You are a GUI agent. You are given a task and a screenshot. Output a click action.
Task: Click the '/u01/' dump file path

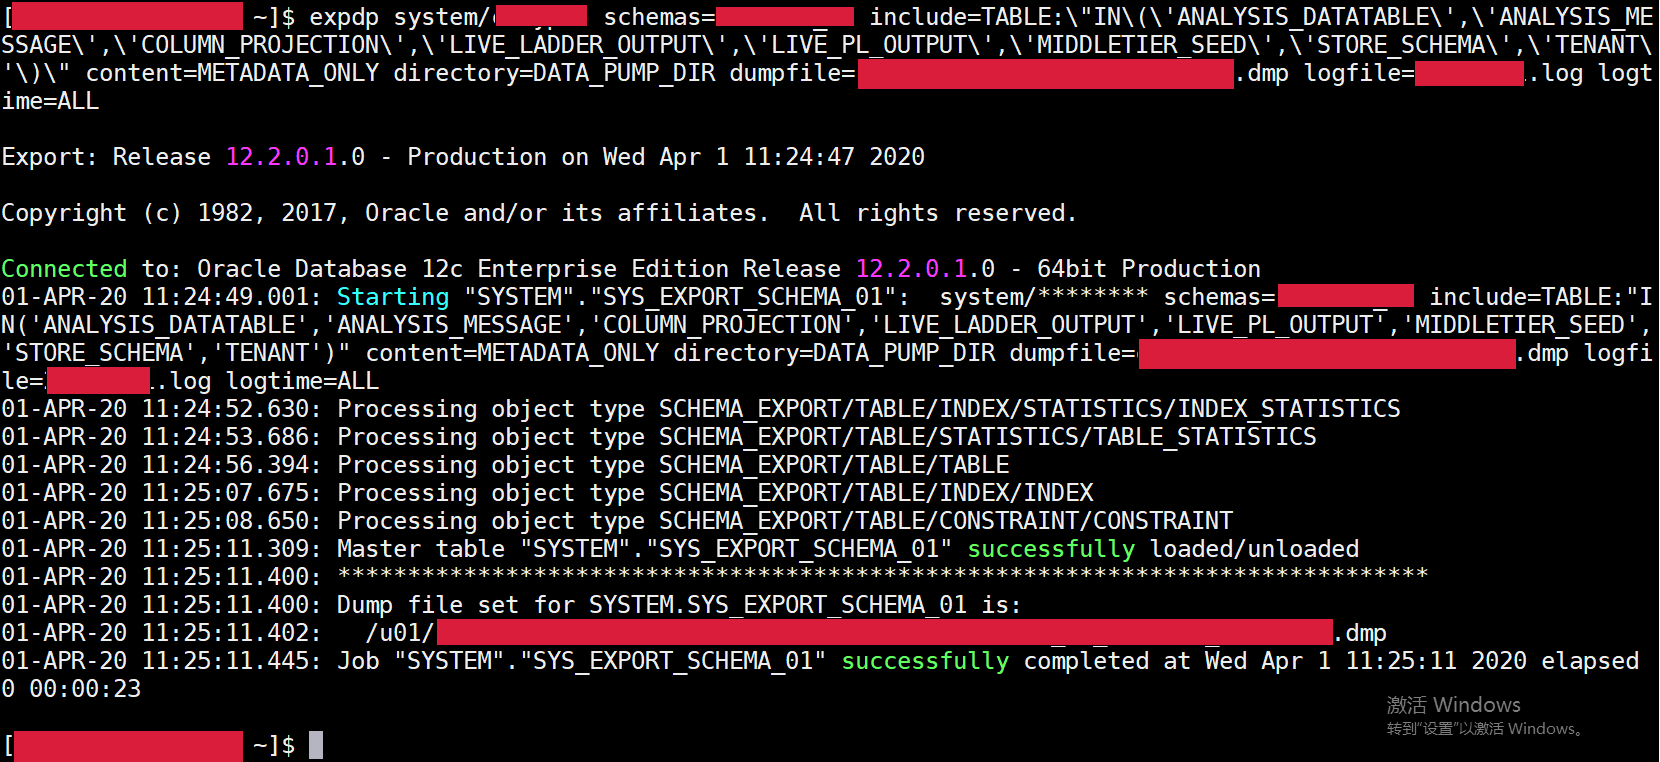(876, 633)
